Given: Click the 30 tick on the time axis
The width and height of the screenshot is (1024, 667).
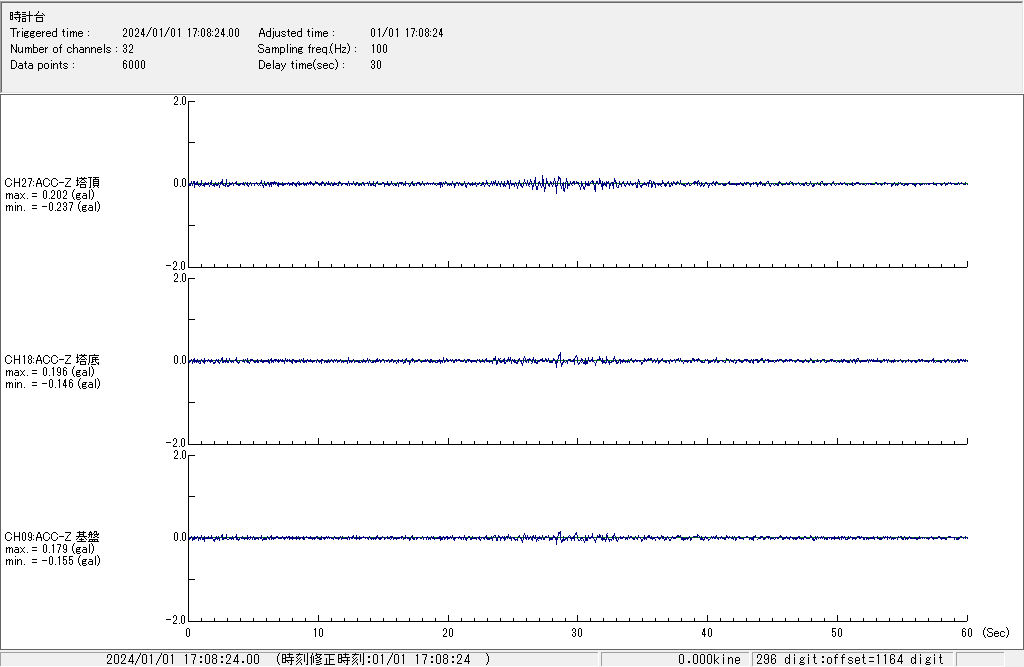Looking at the screenshot, I should [577, 633].
